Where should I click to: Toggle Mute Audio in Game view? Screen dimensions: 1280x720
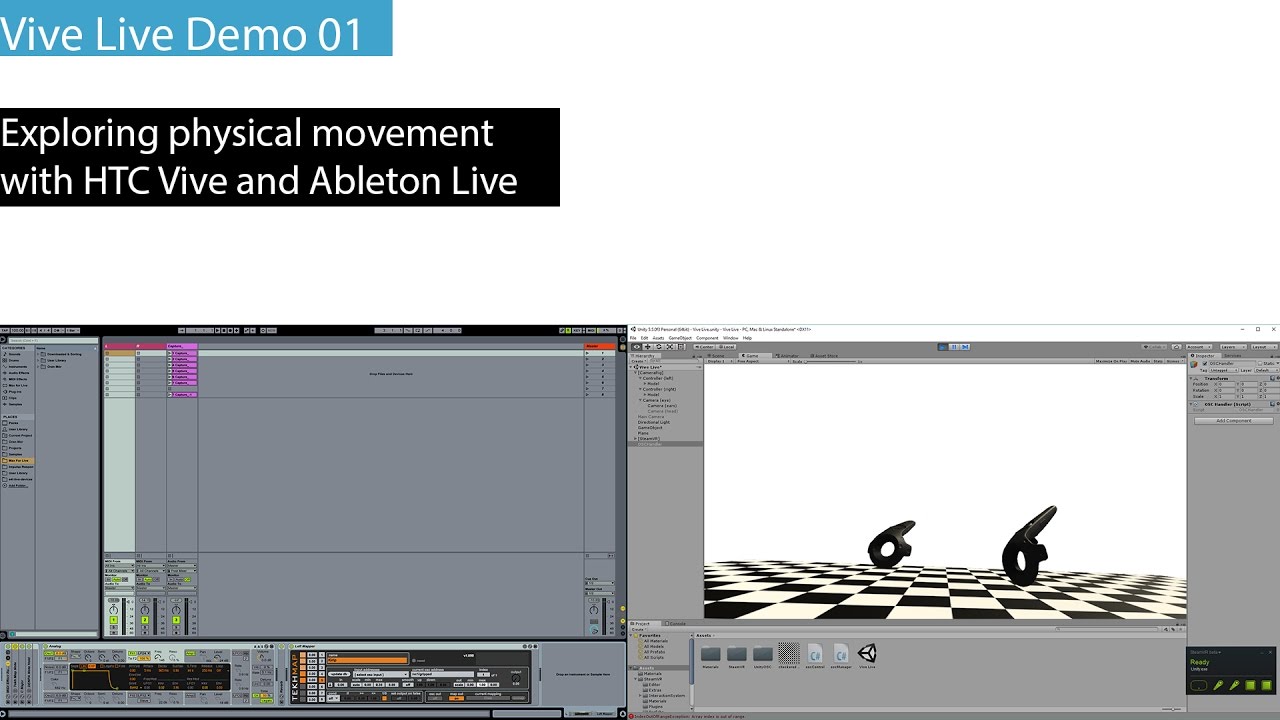[1140, 361]
